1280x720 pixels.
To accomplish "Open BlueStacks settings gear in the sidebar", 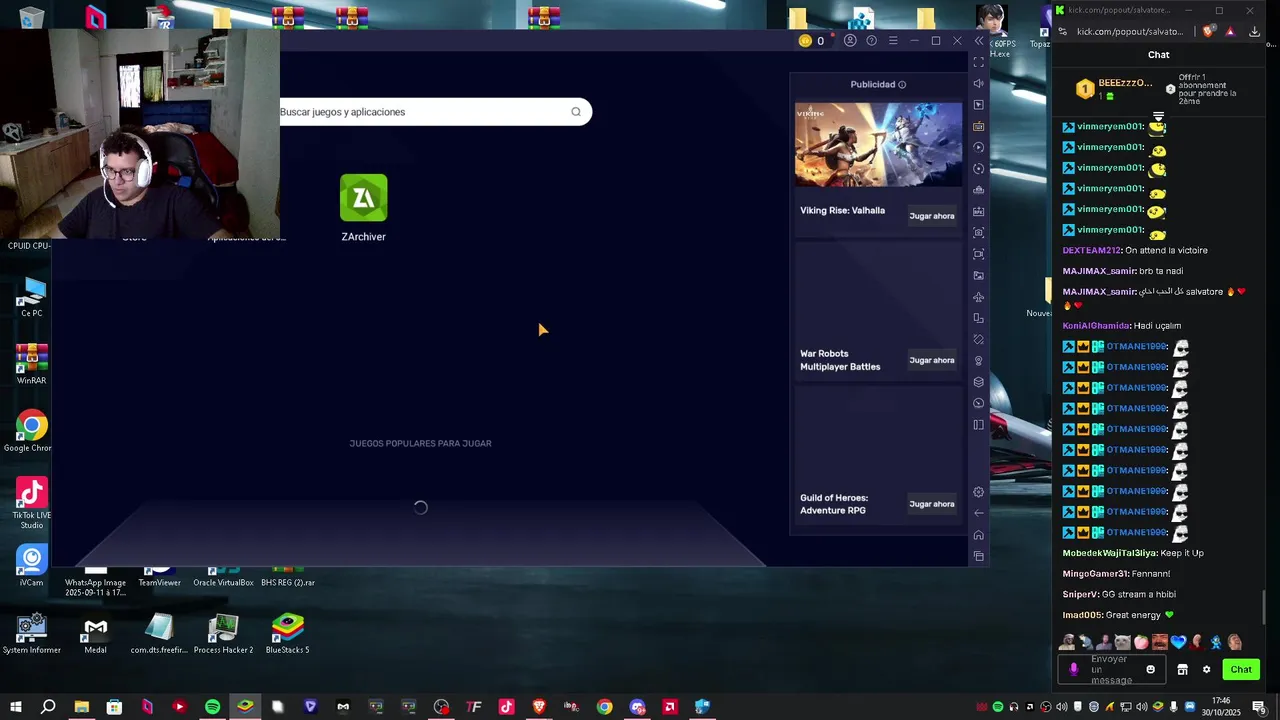I will click(x=978, y=492).
